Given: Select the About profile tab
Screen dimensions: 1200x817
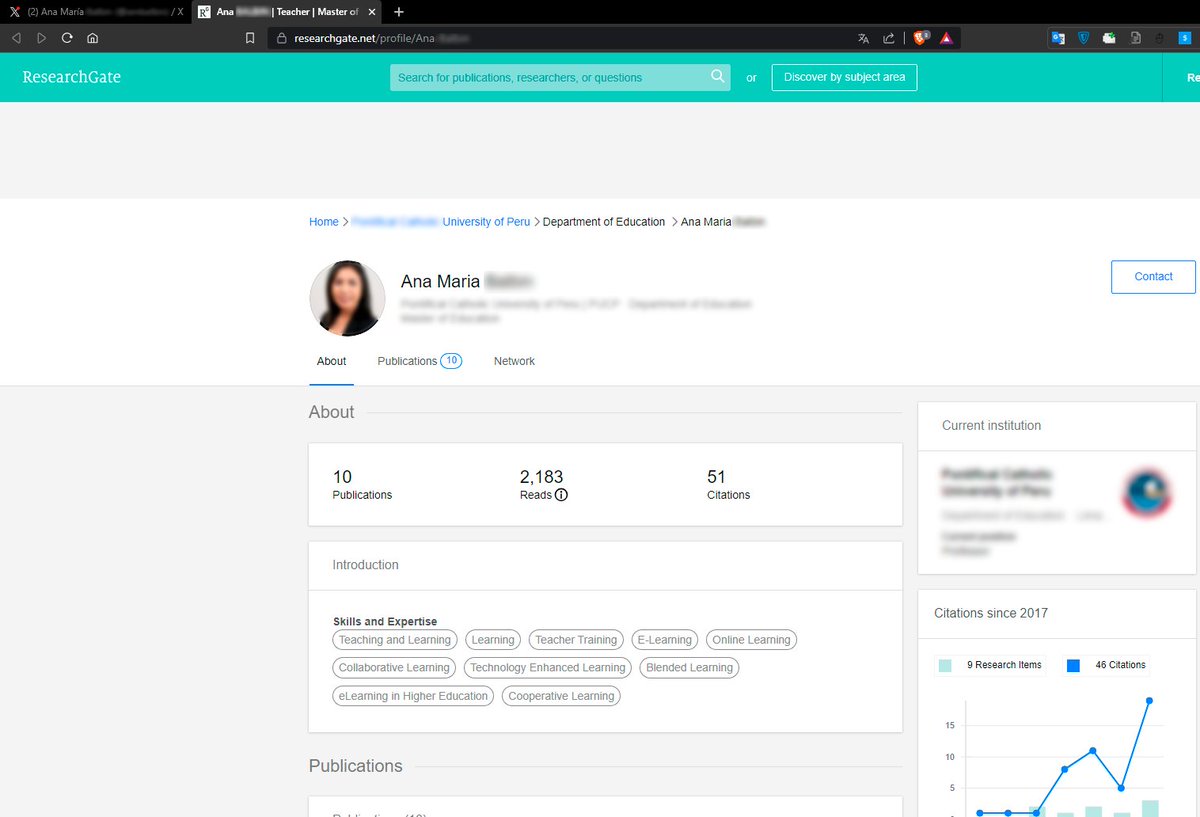Looking at the screenshot, I should pyautogui.click(x=331, y=361).
